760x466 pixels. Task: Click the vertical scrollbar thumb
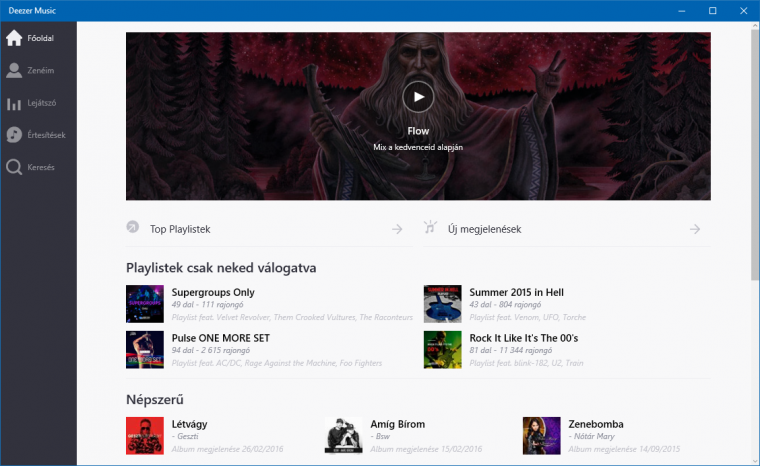pyautogui.click(x=755, y=154)
